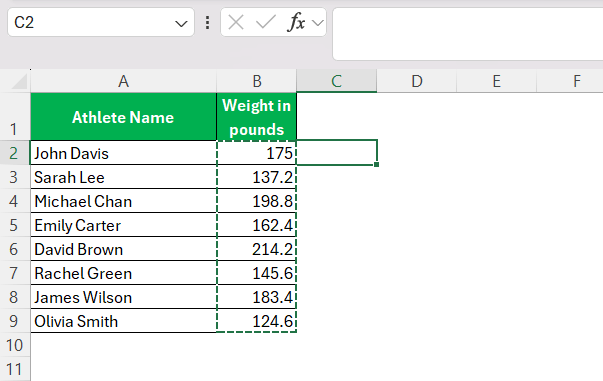
Task: Select row 11 header
Action: (x=15, y=369)
